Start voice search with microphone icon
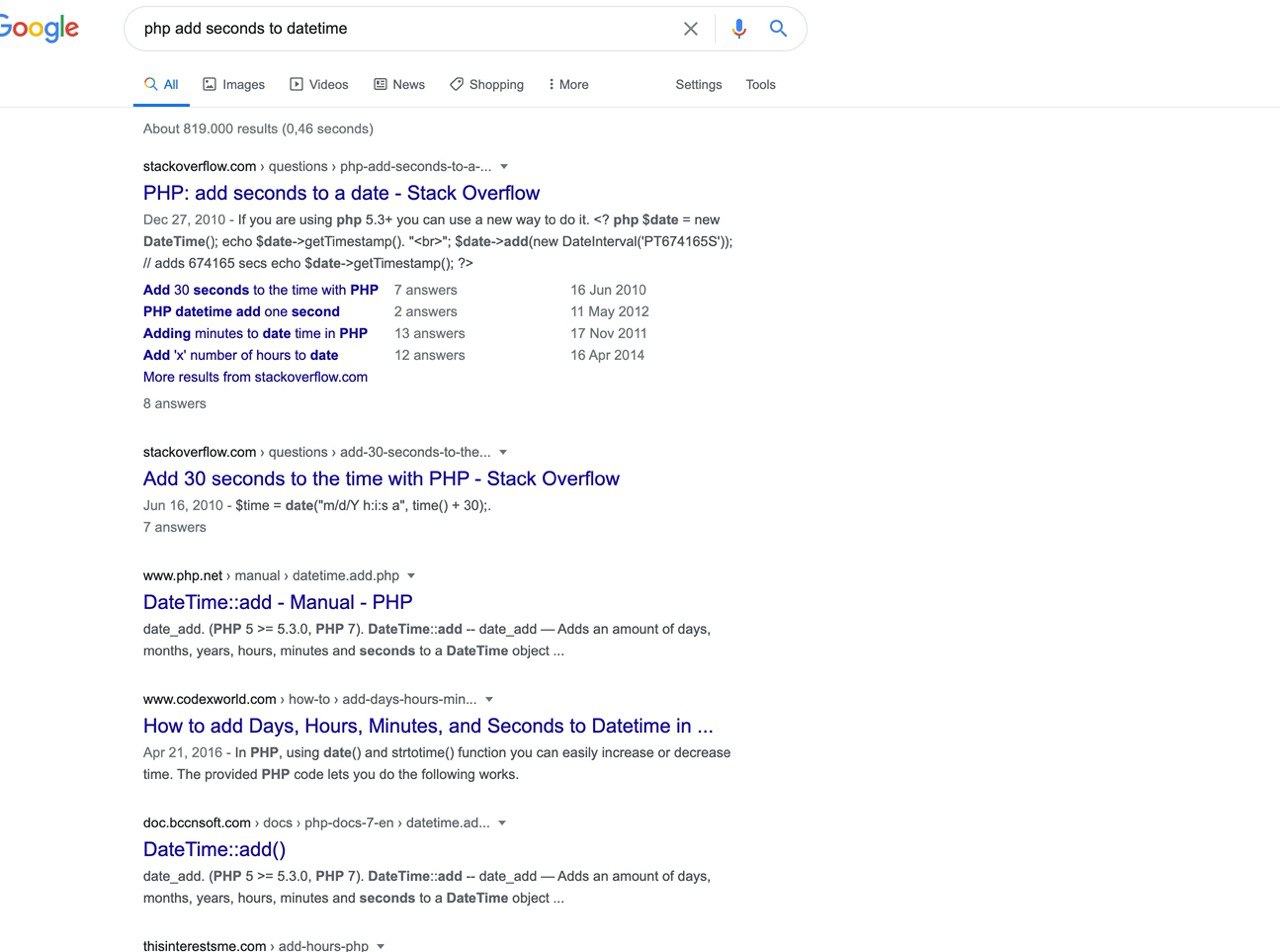 coord(739,29)
